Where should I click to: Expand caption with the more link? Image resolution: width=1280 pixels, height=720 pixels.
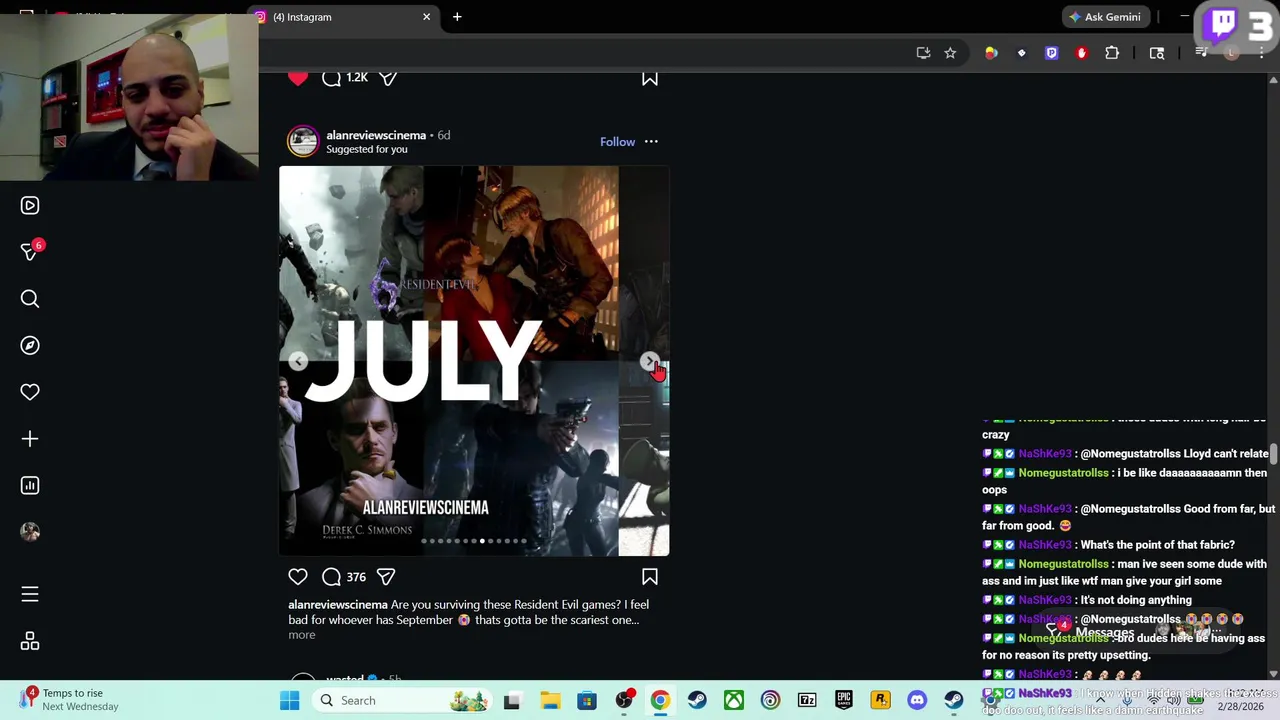[302, 635]
